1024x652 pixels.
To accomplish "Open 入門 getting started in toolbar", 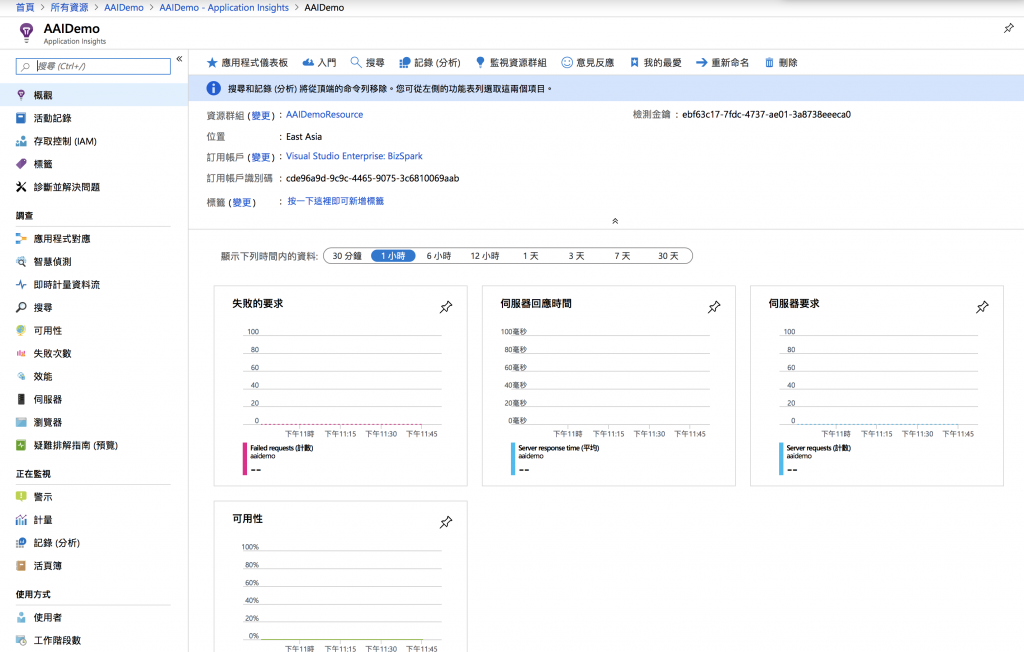I will pyautogui.click(x=319, y=63).
